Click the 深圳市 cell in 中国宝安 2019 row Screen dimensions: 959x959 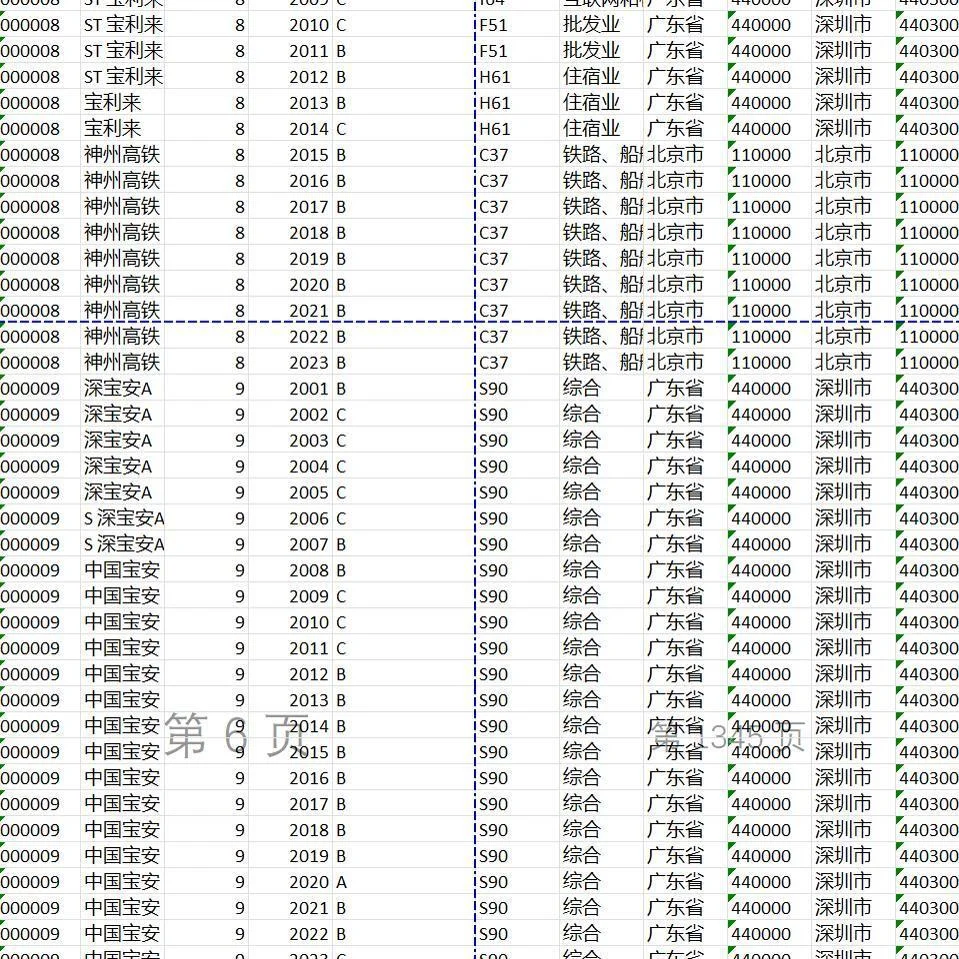(854, 856)
